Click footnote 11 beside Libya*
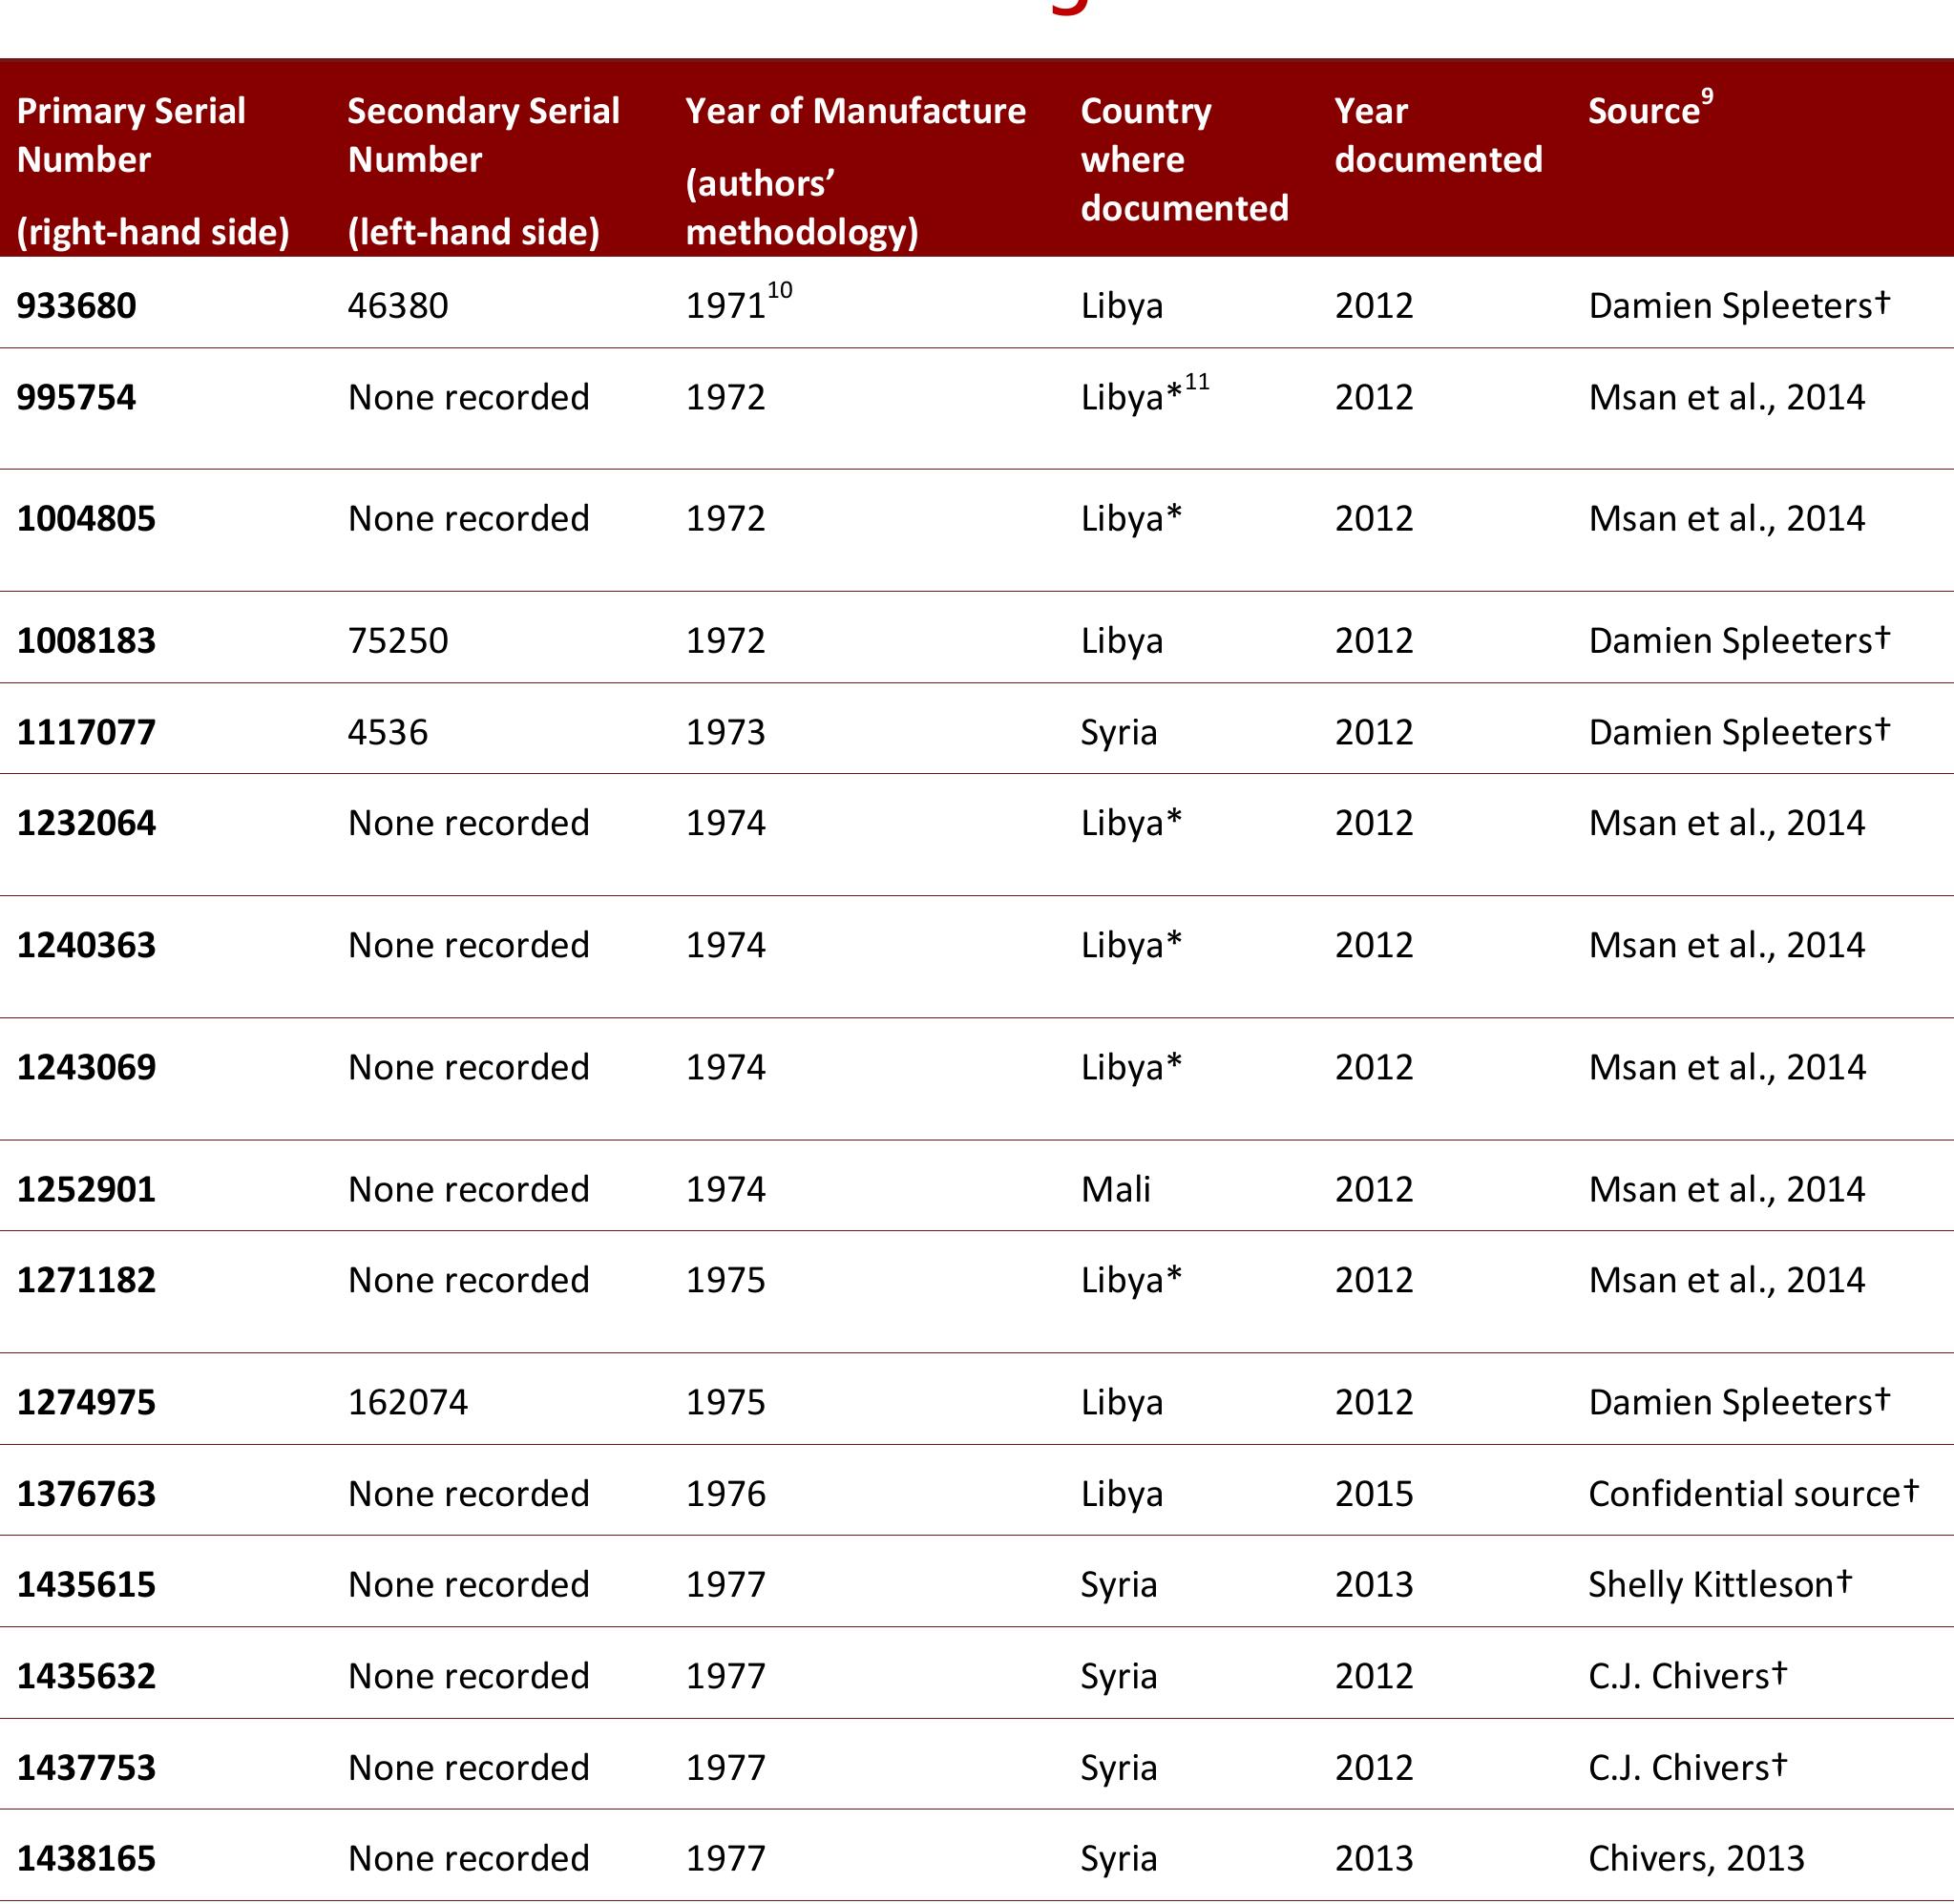 click(x=1196, y=383)
